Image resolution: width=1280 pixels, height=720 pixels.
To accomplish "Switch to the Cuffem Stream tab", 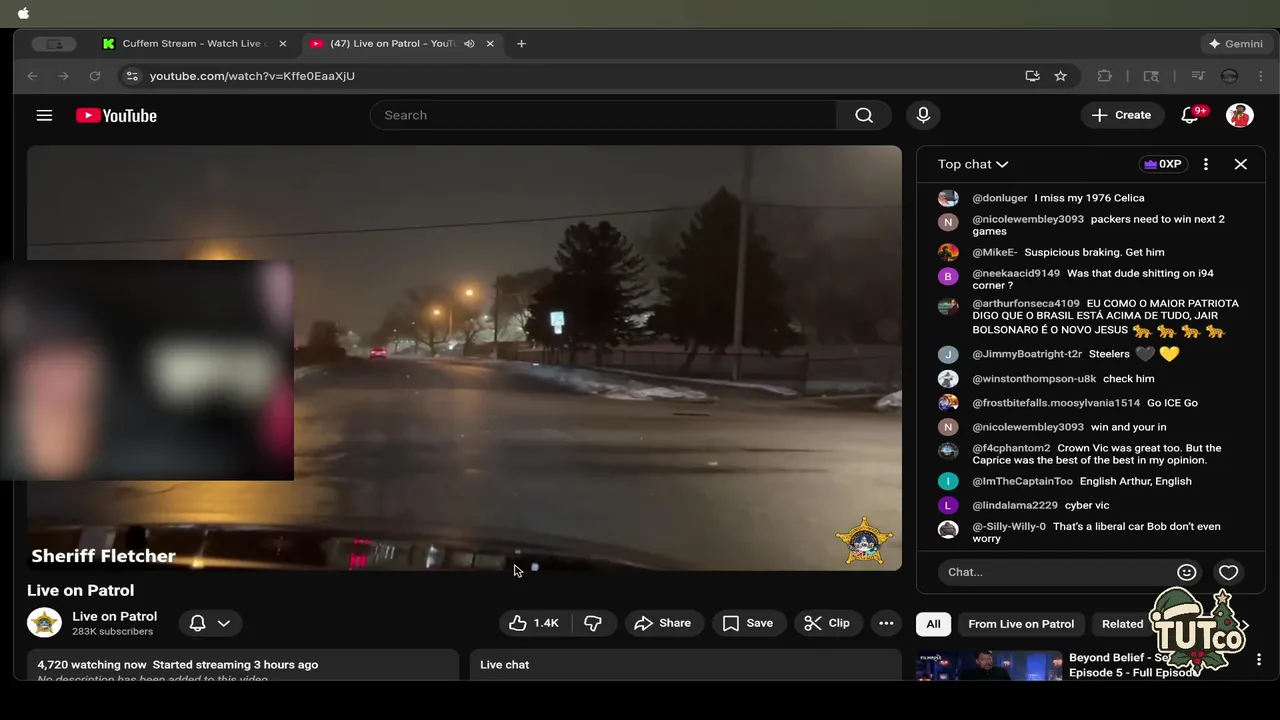I will pos(194,44).
